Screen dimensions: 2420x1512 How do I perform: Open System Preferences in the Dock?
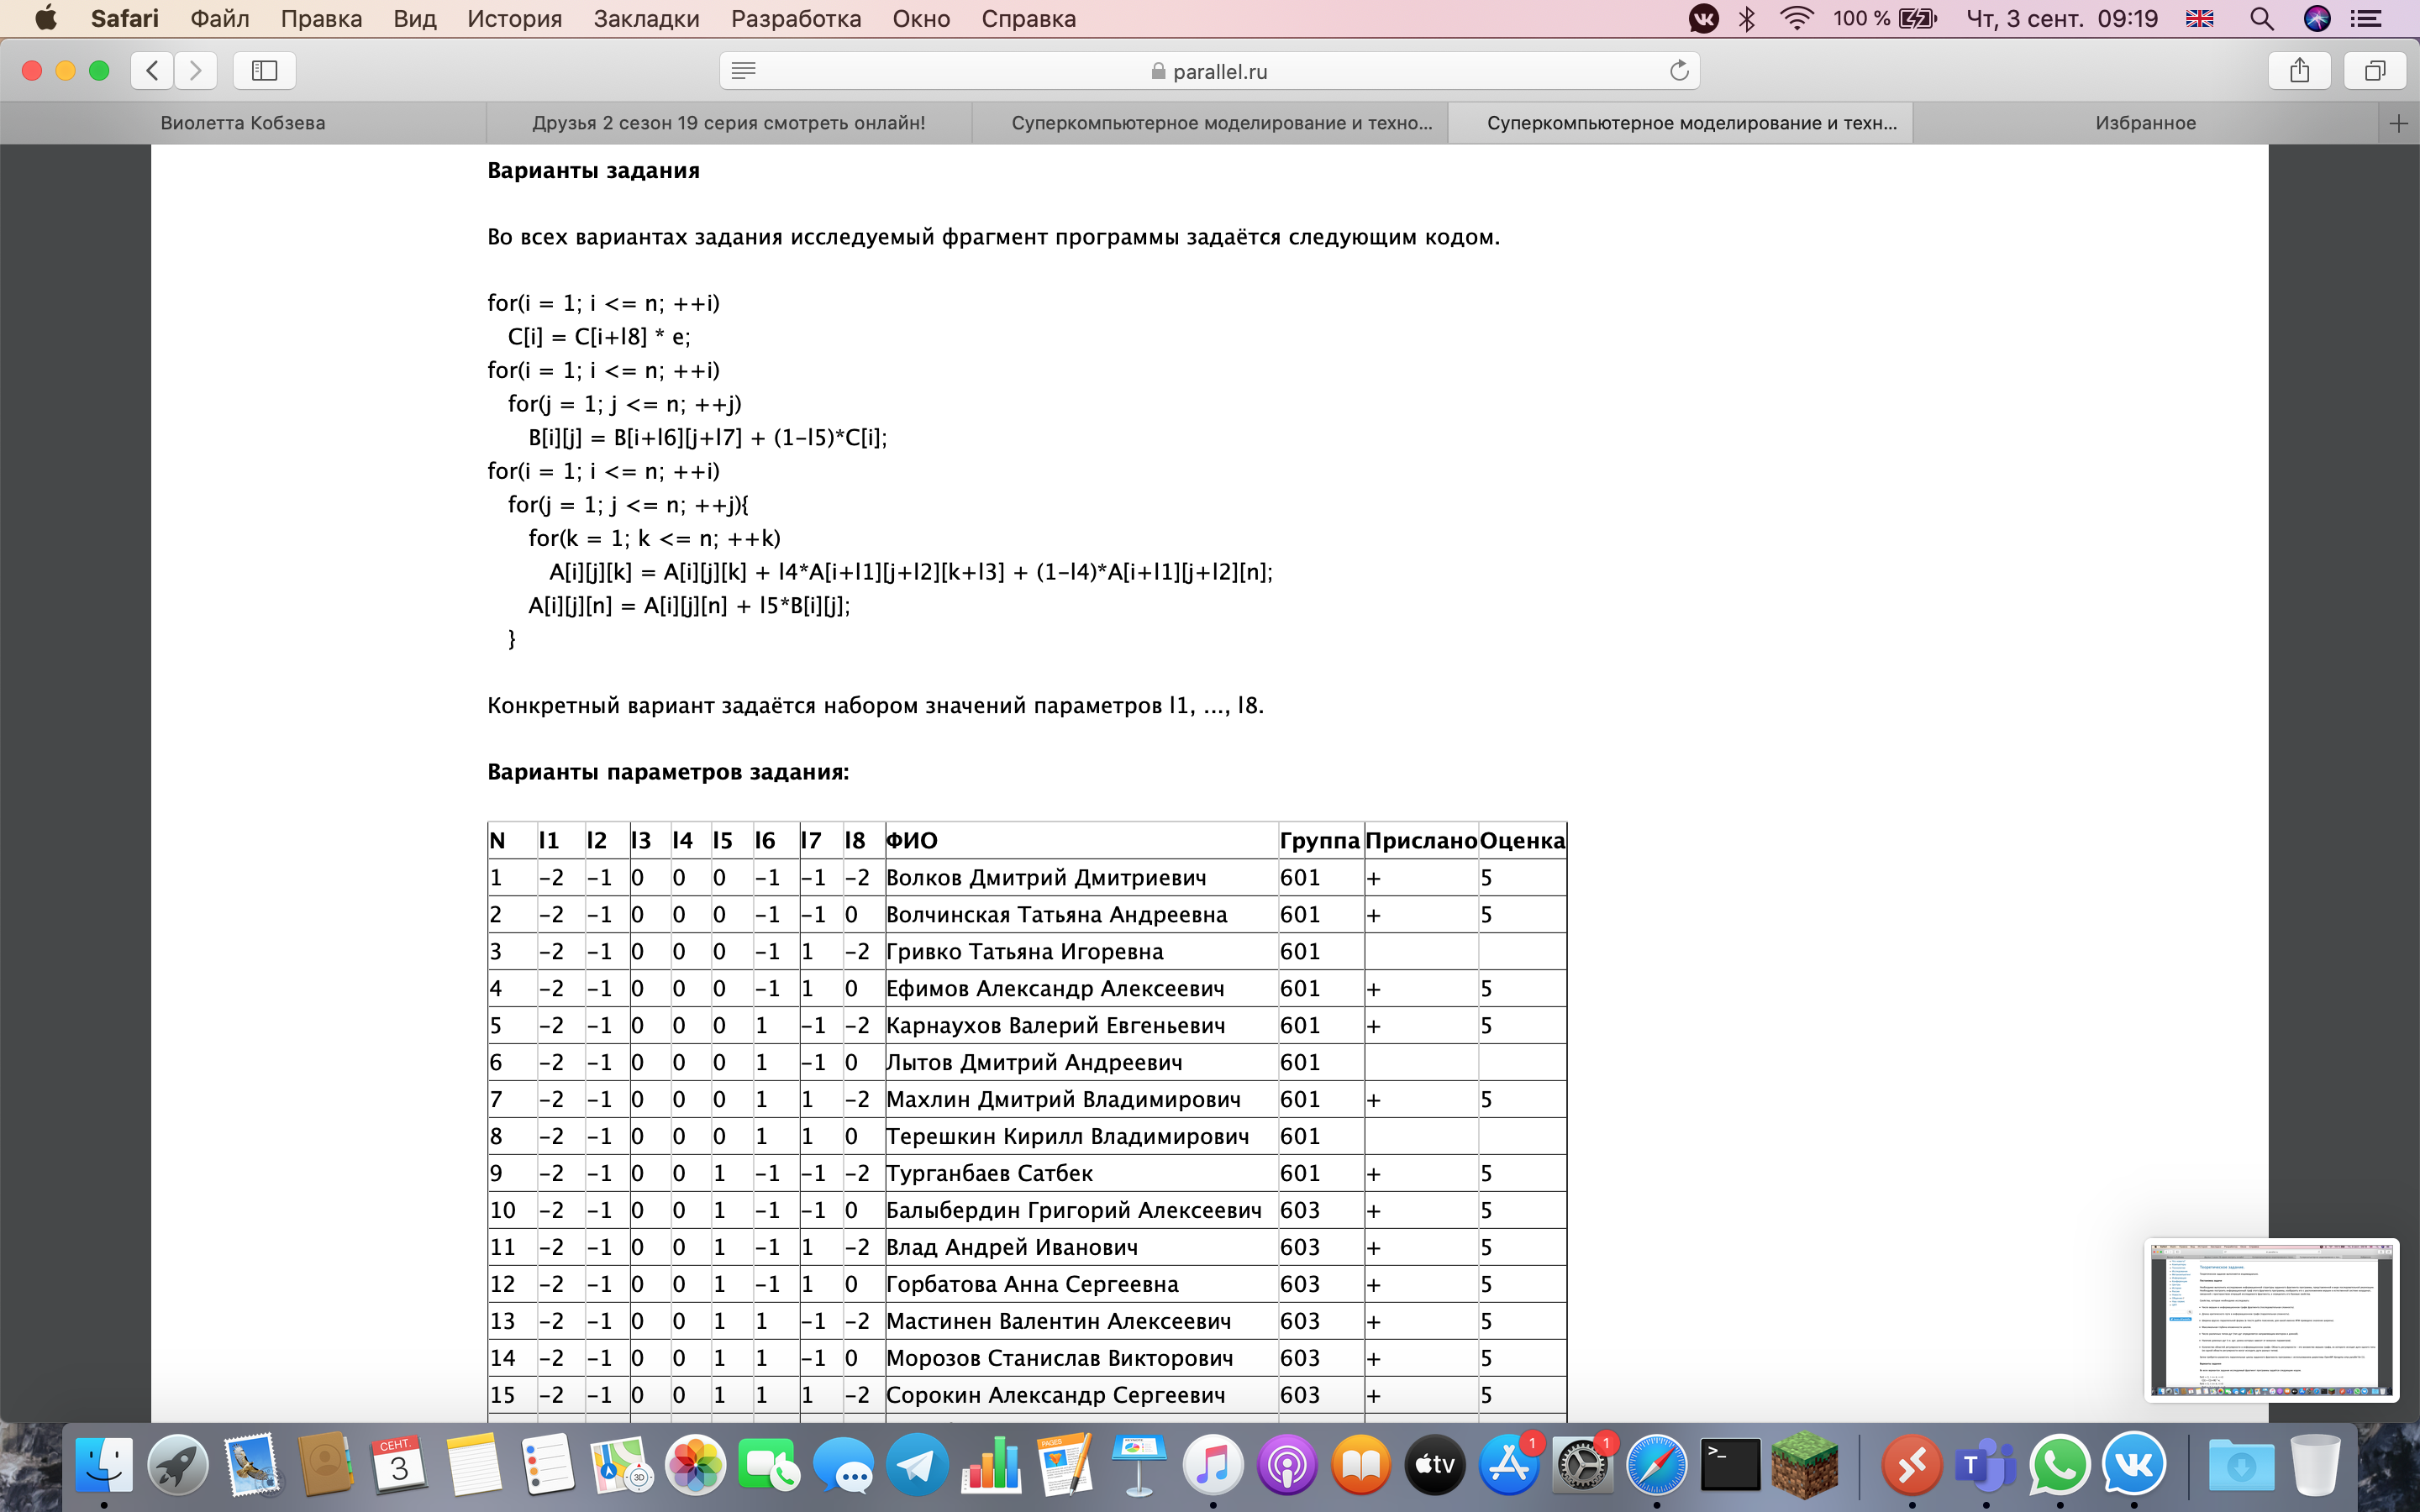coord(1583,1465)
